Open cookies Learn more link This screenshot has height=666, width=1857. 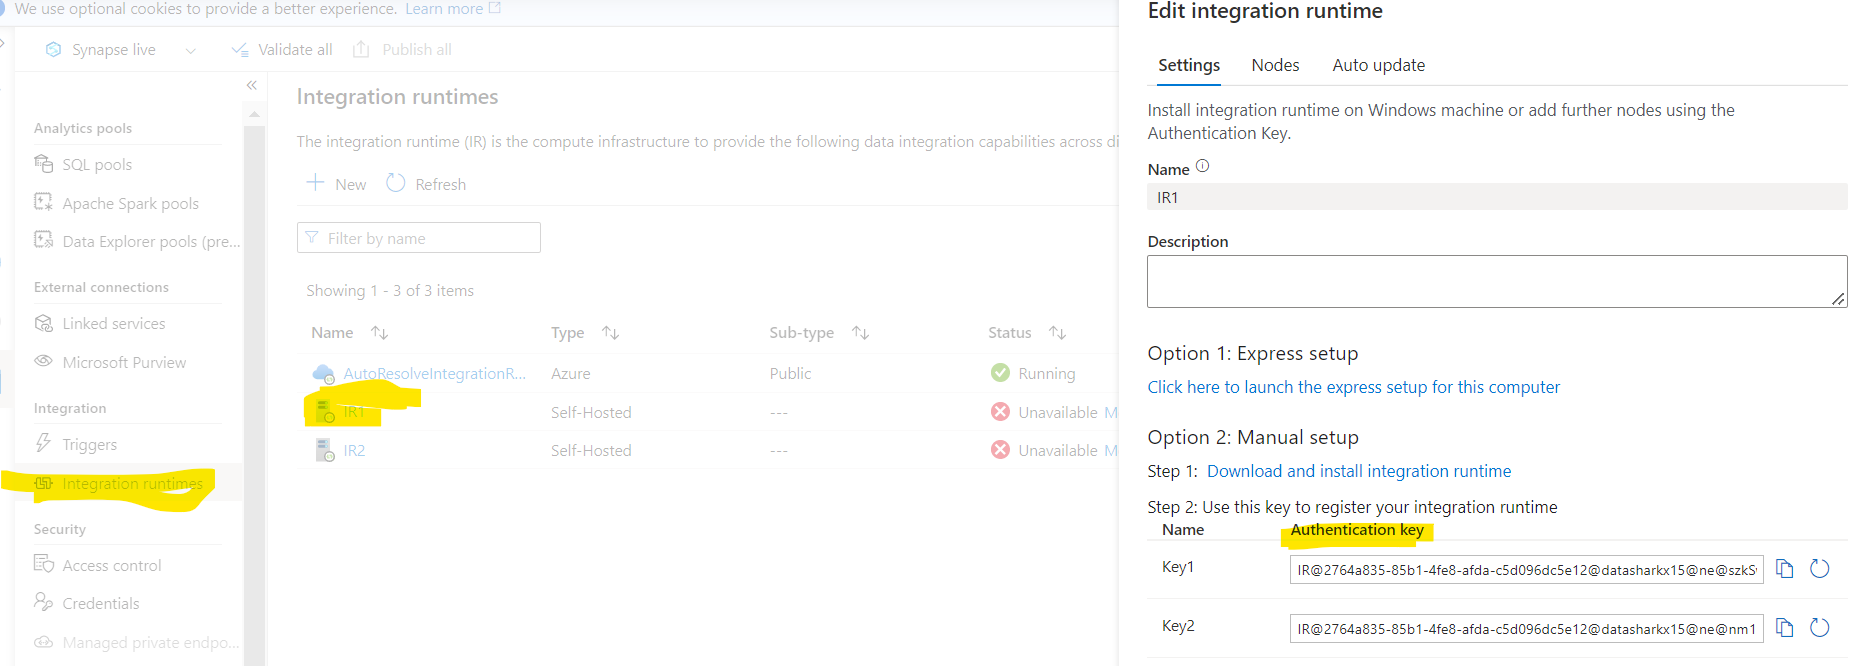tap(453, 9)
